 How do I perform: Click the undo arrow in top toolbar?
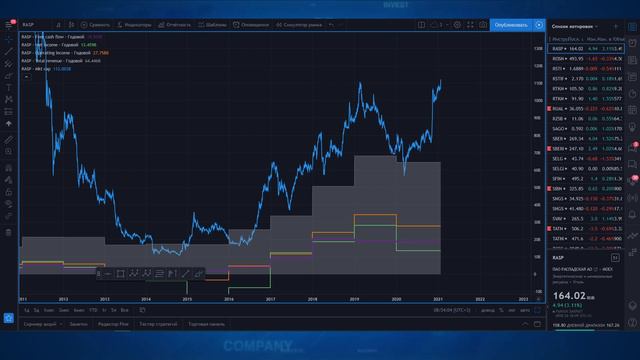[331, 25]
